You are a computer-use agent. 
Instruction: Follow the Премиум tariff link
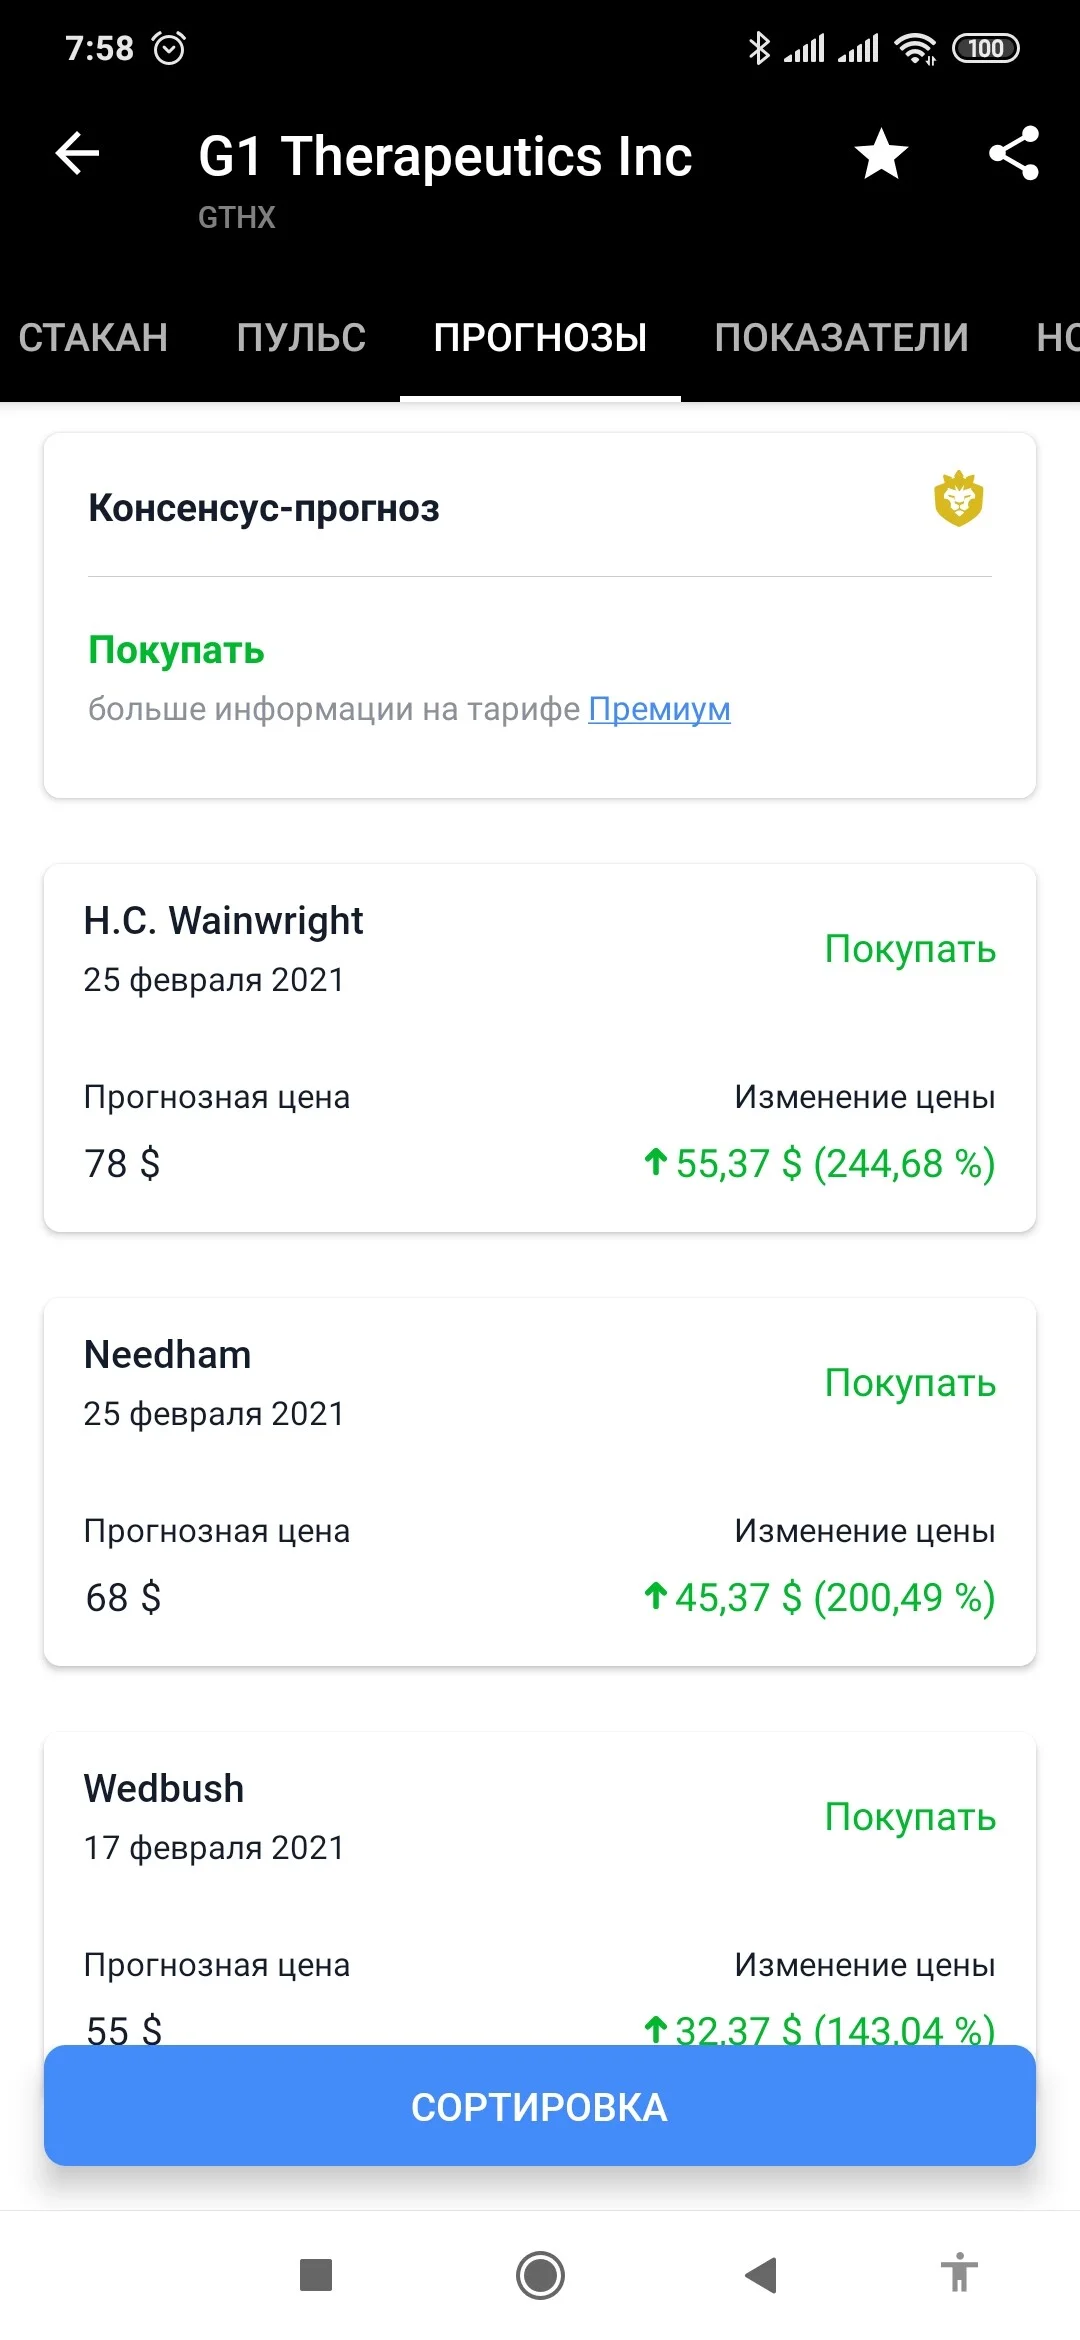pyautogui.click(x=659, y=709)
